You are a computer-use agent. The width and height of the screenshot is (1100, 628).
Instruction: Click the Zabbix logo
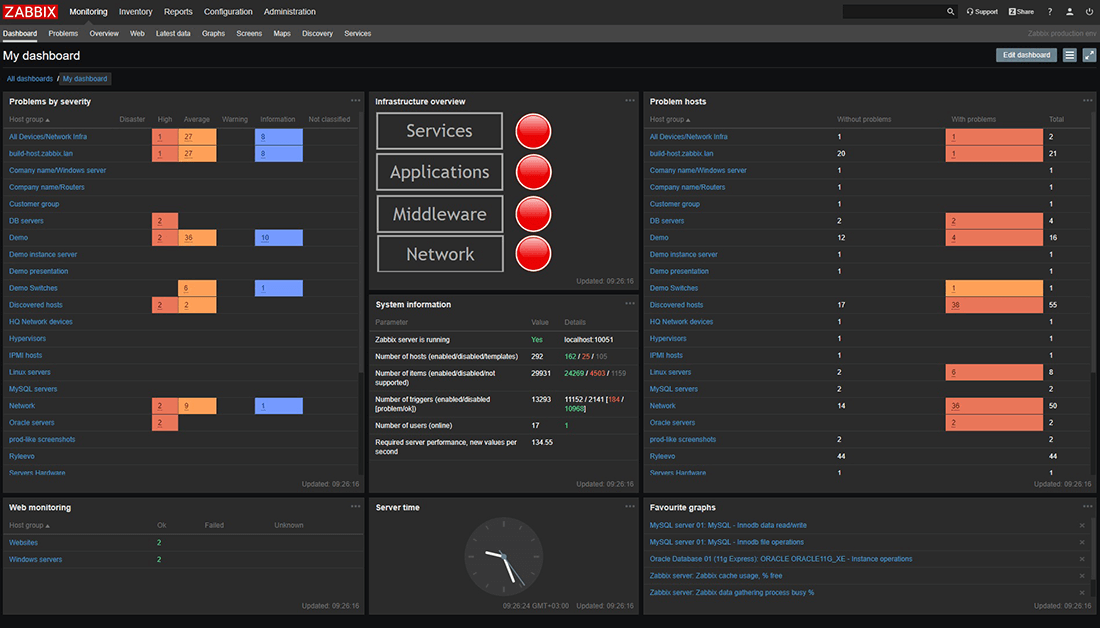coord(31,12)
